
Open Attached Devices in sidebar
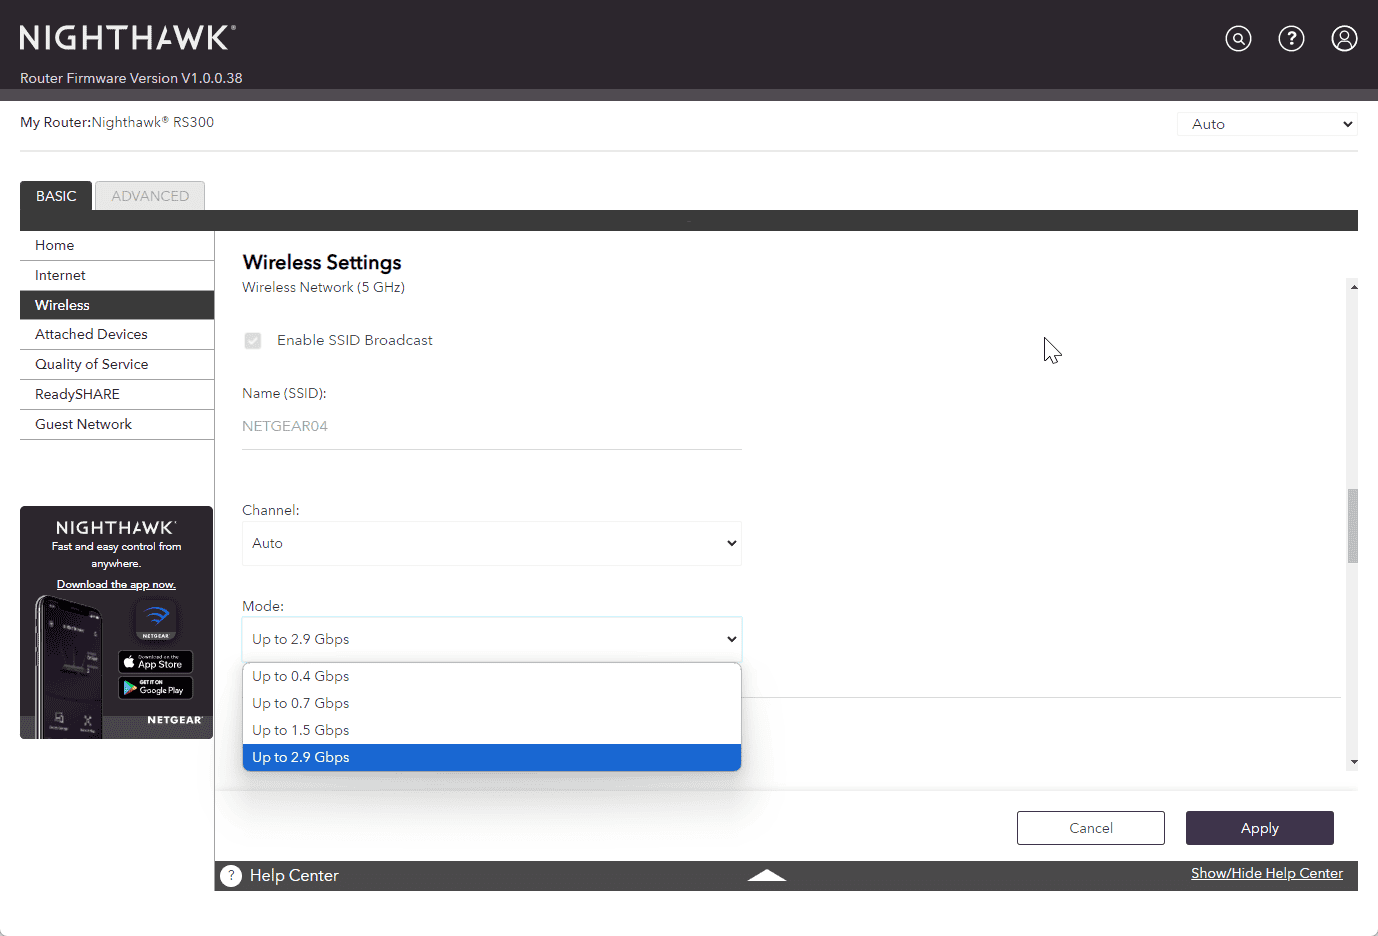[91, 334]
